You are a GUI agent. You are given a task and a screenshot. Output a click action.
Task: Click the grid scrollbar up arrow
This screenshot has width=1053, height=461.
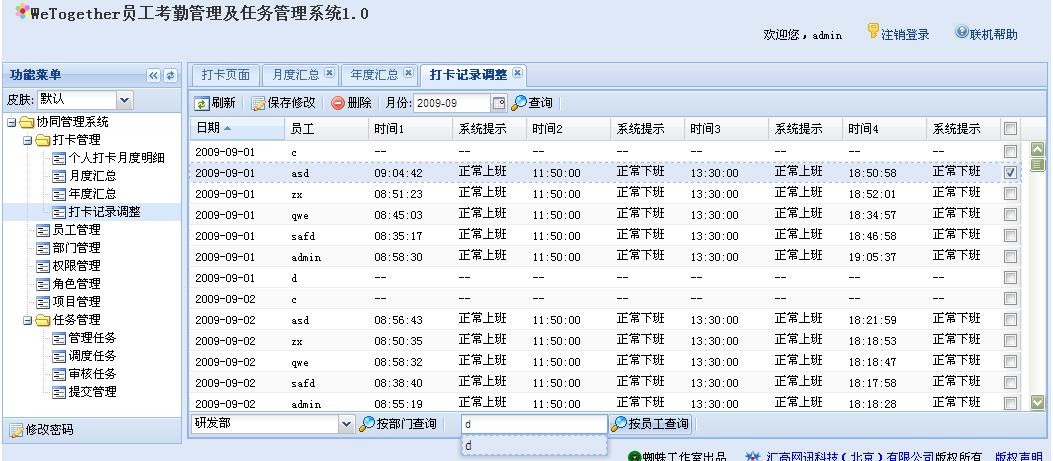1038,150
